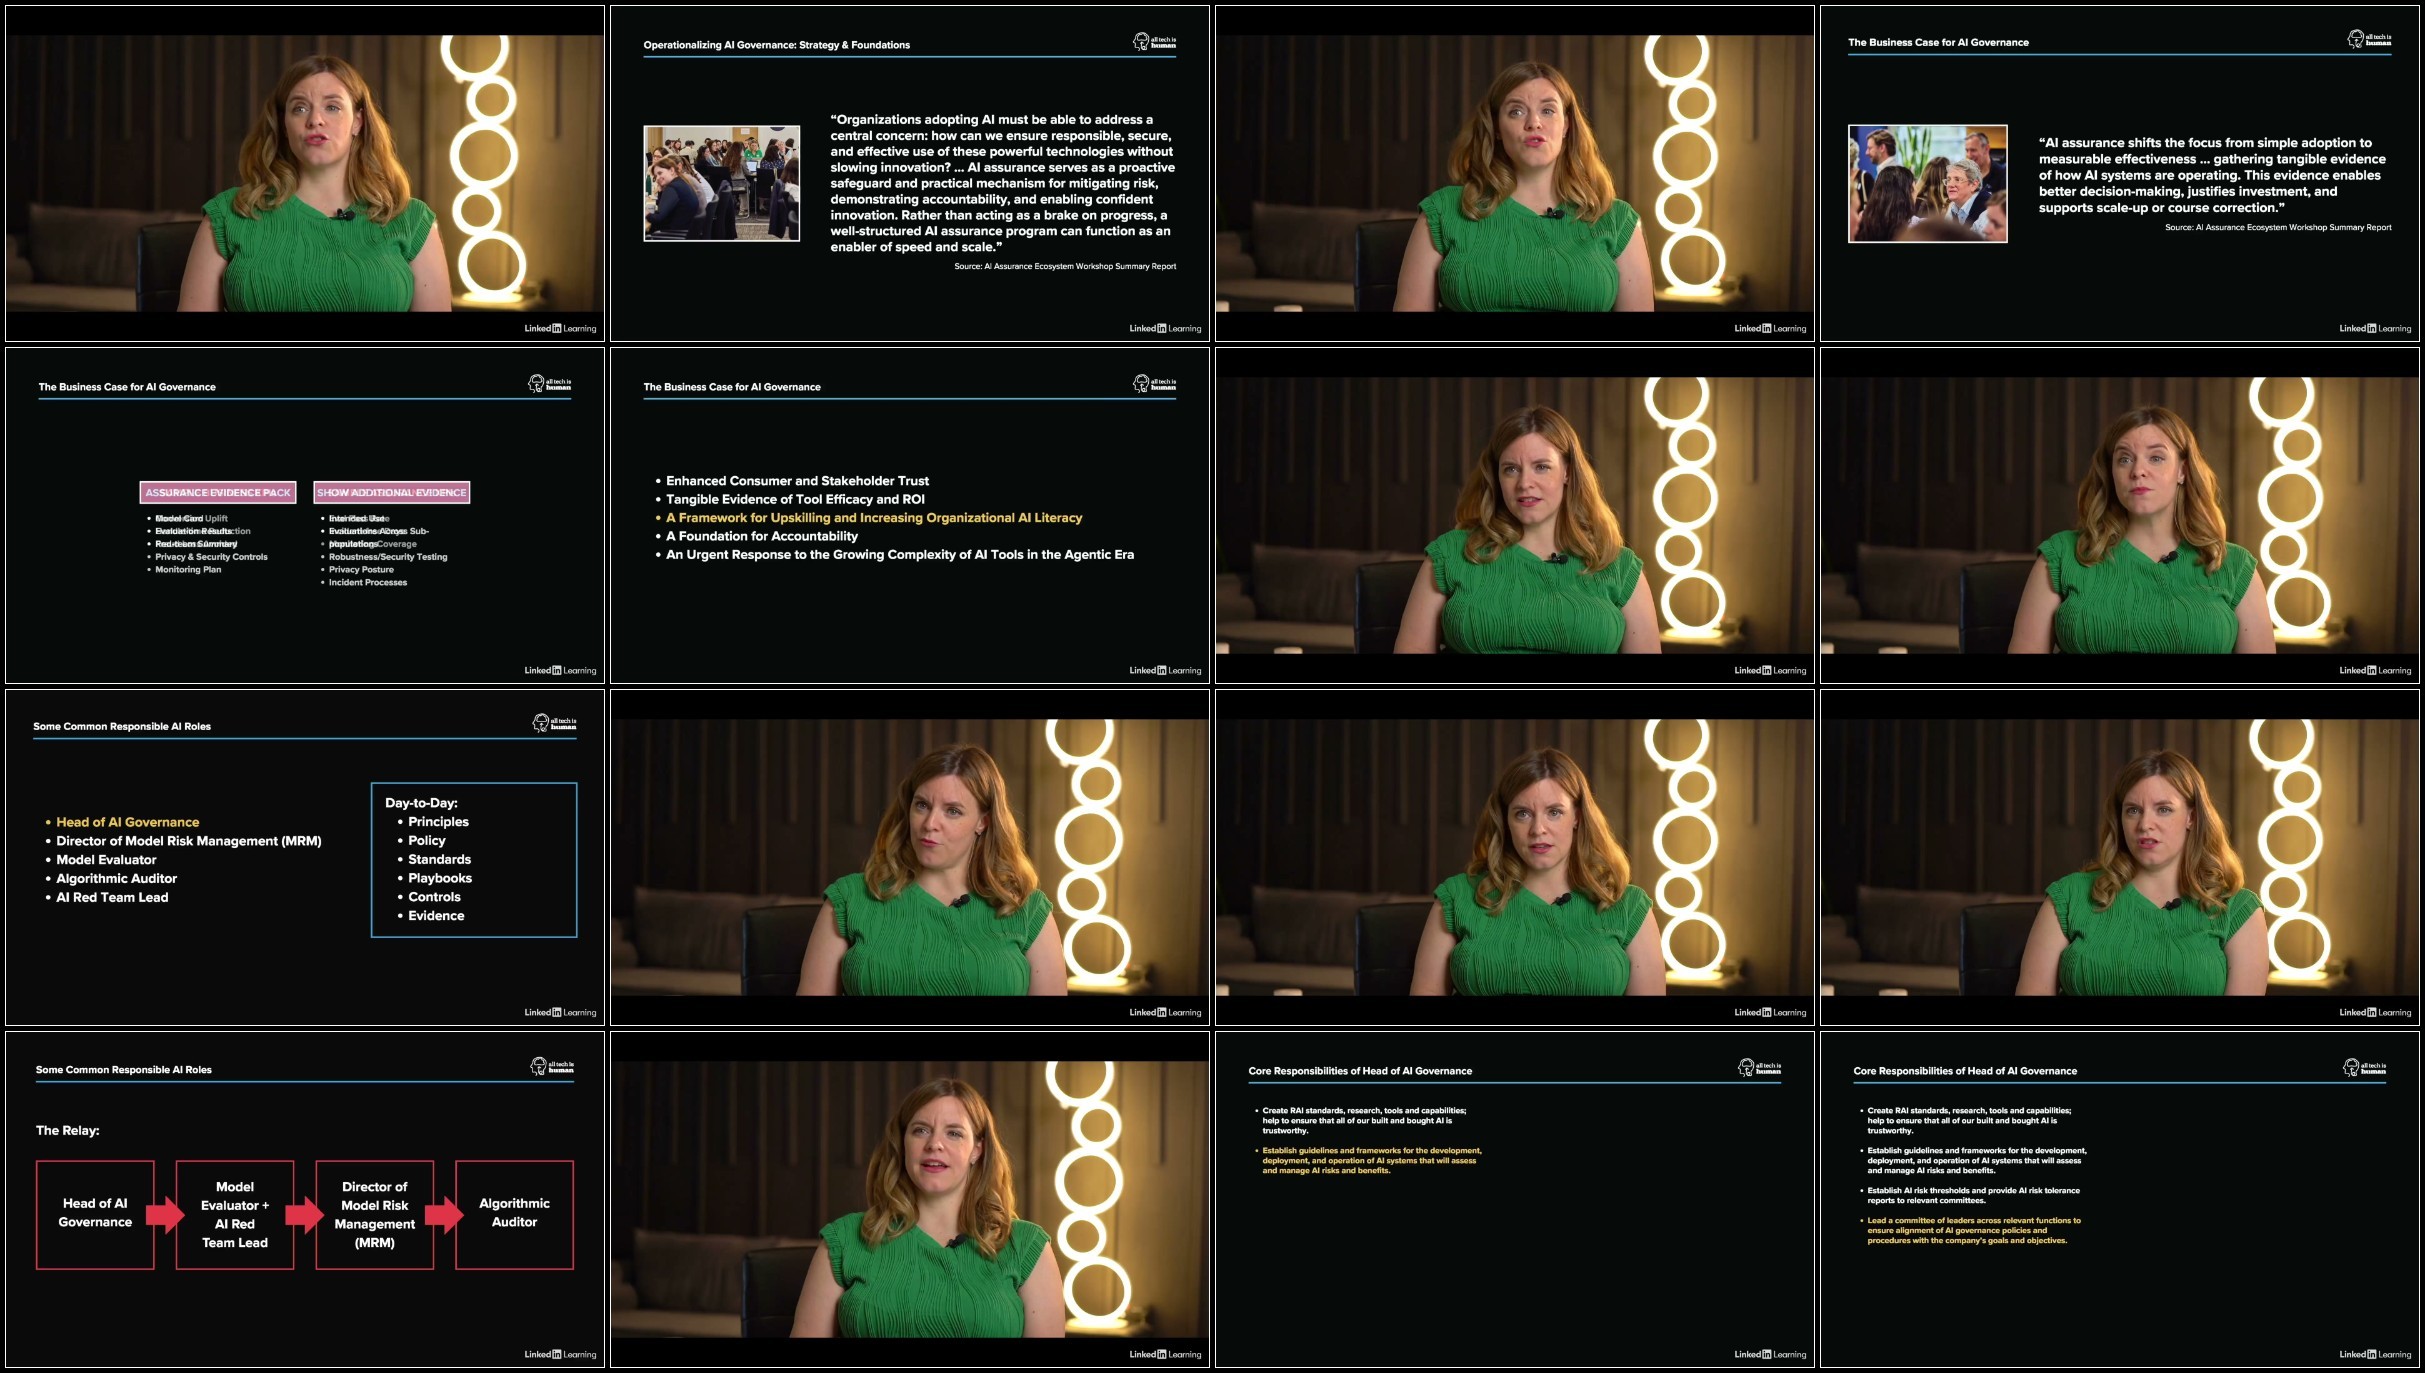Click All Tech Is Human logo on Day-to-Day roles slide
The image size is (2425, 1373).
(x=554, y=724)
